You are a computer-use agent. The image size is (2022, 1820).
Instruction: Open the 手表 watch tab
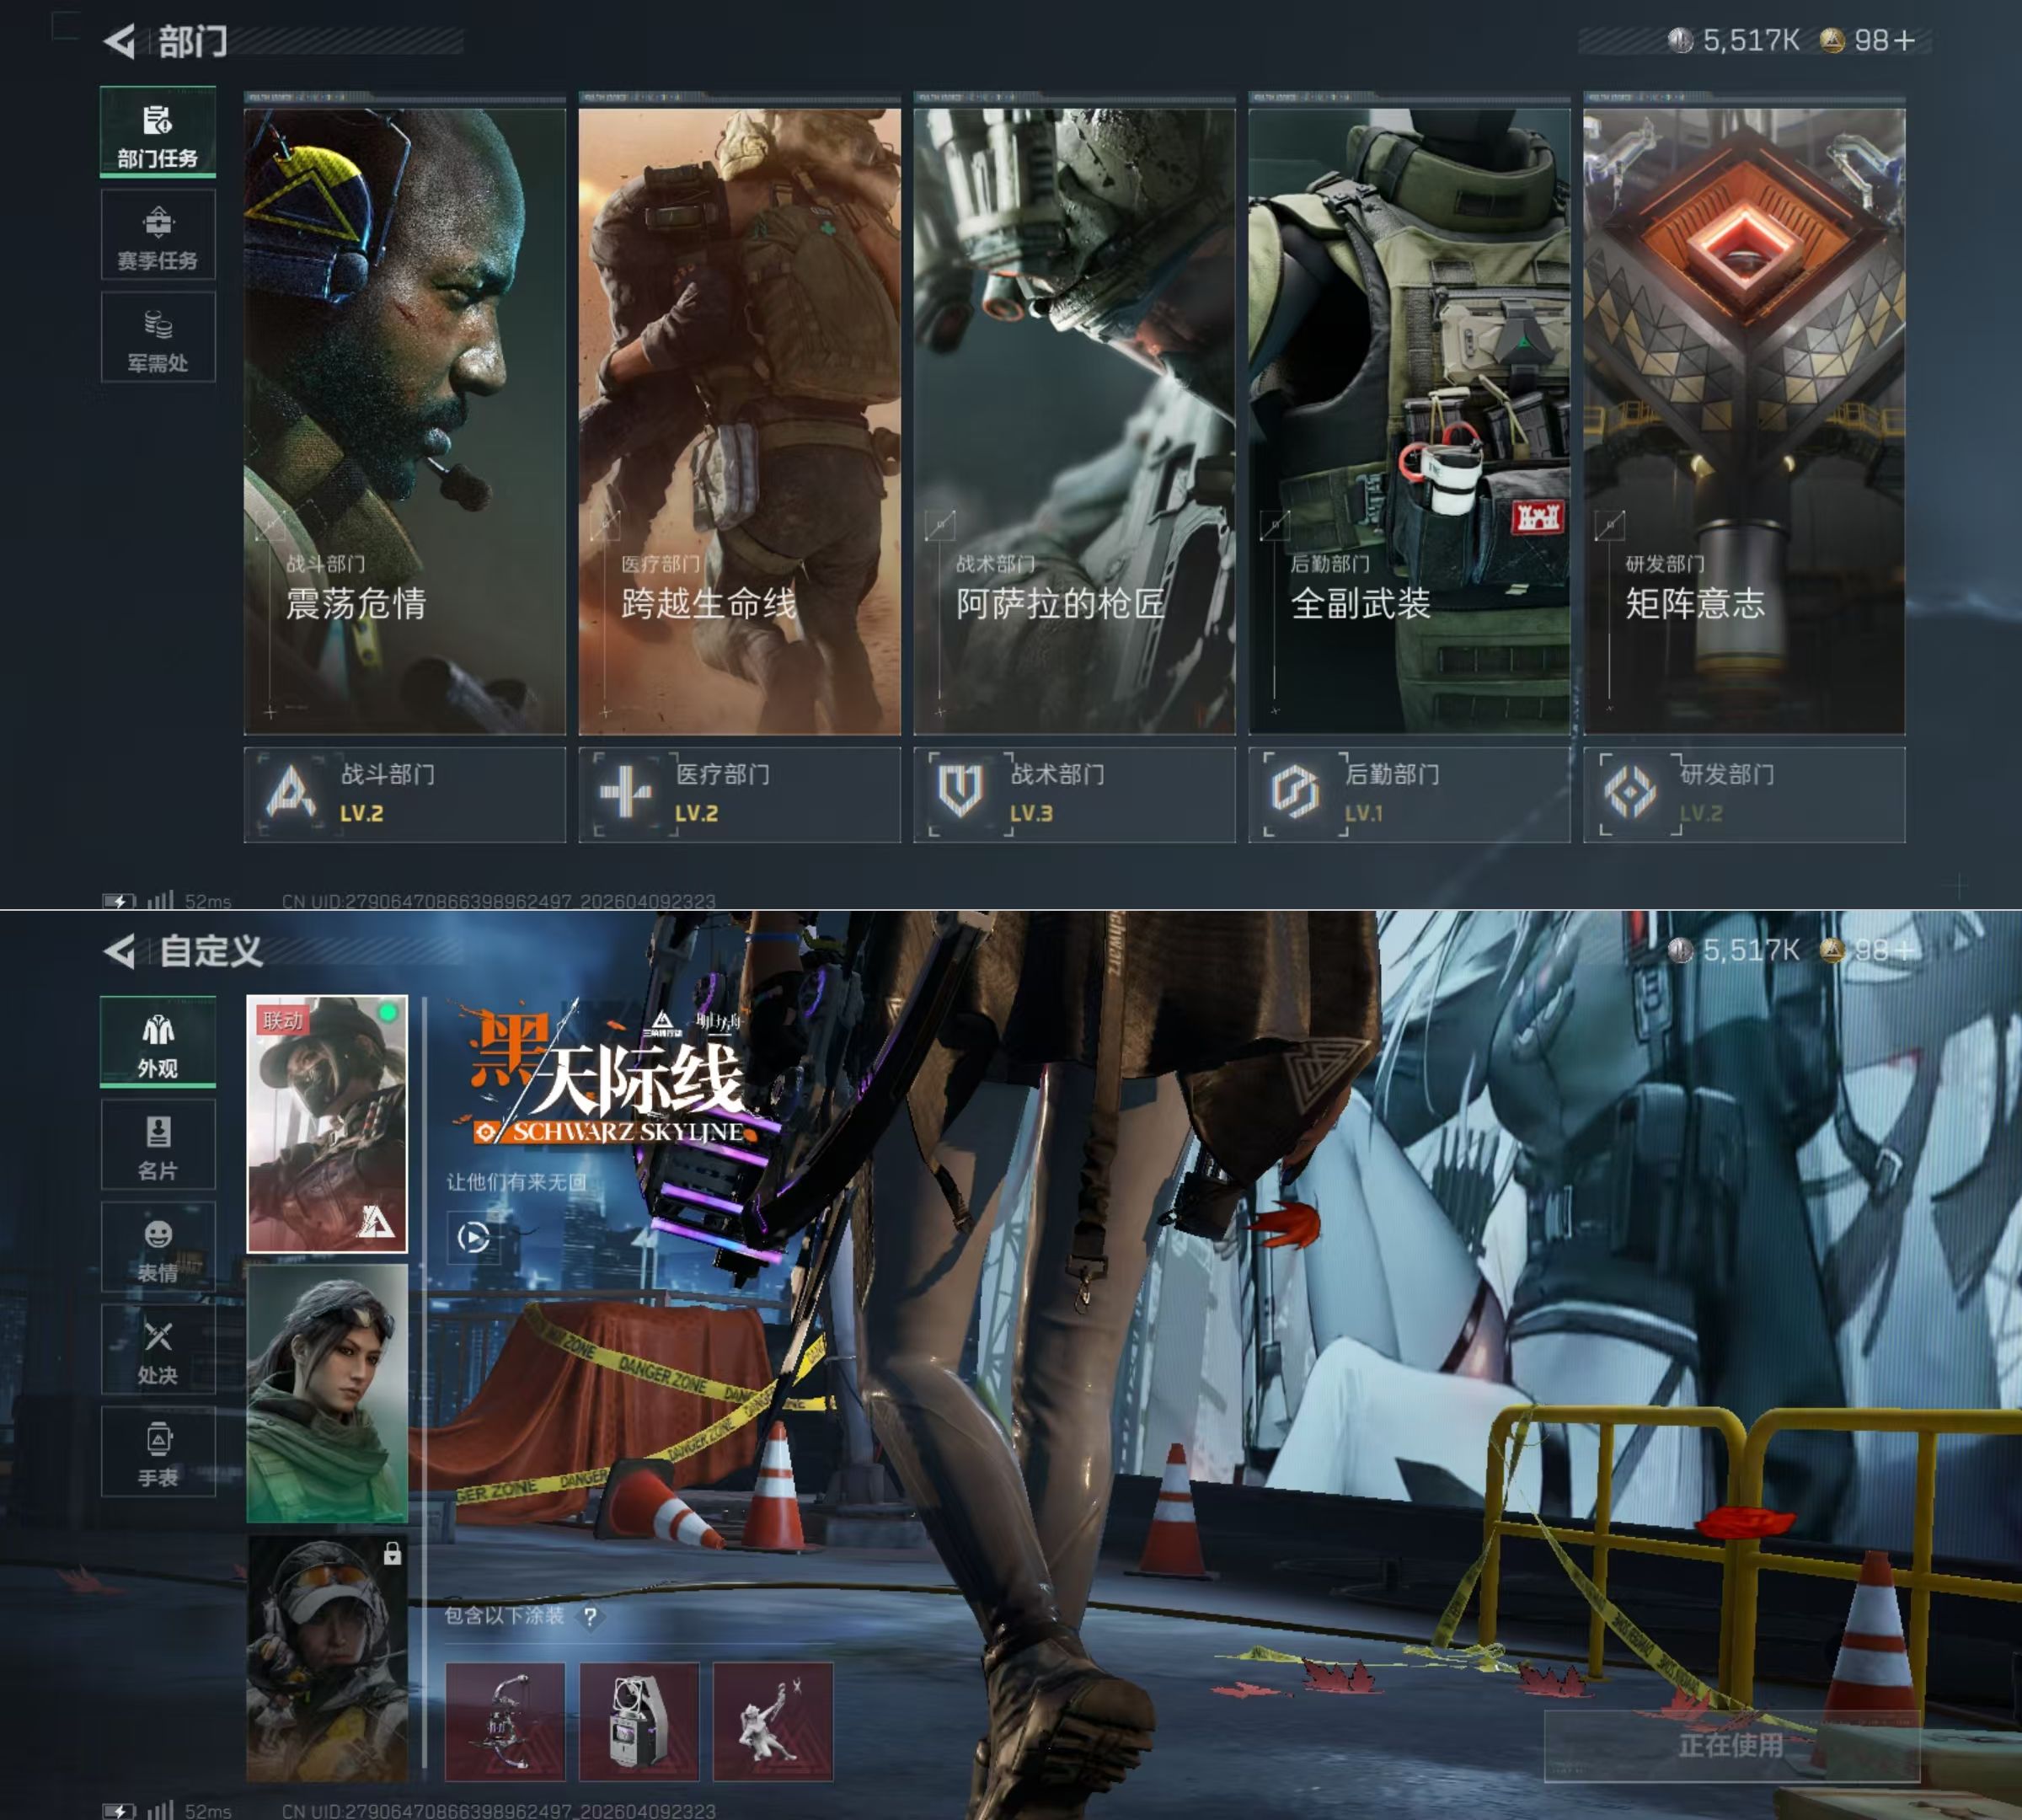[x=158, y=1452]
